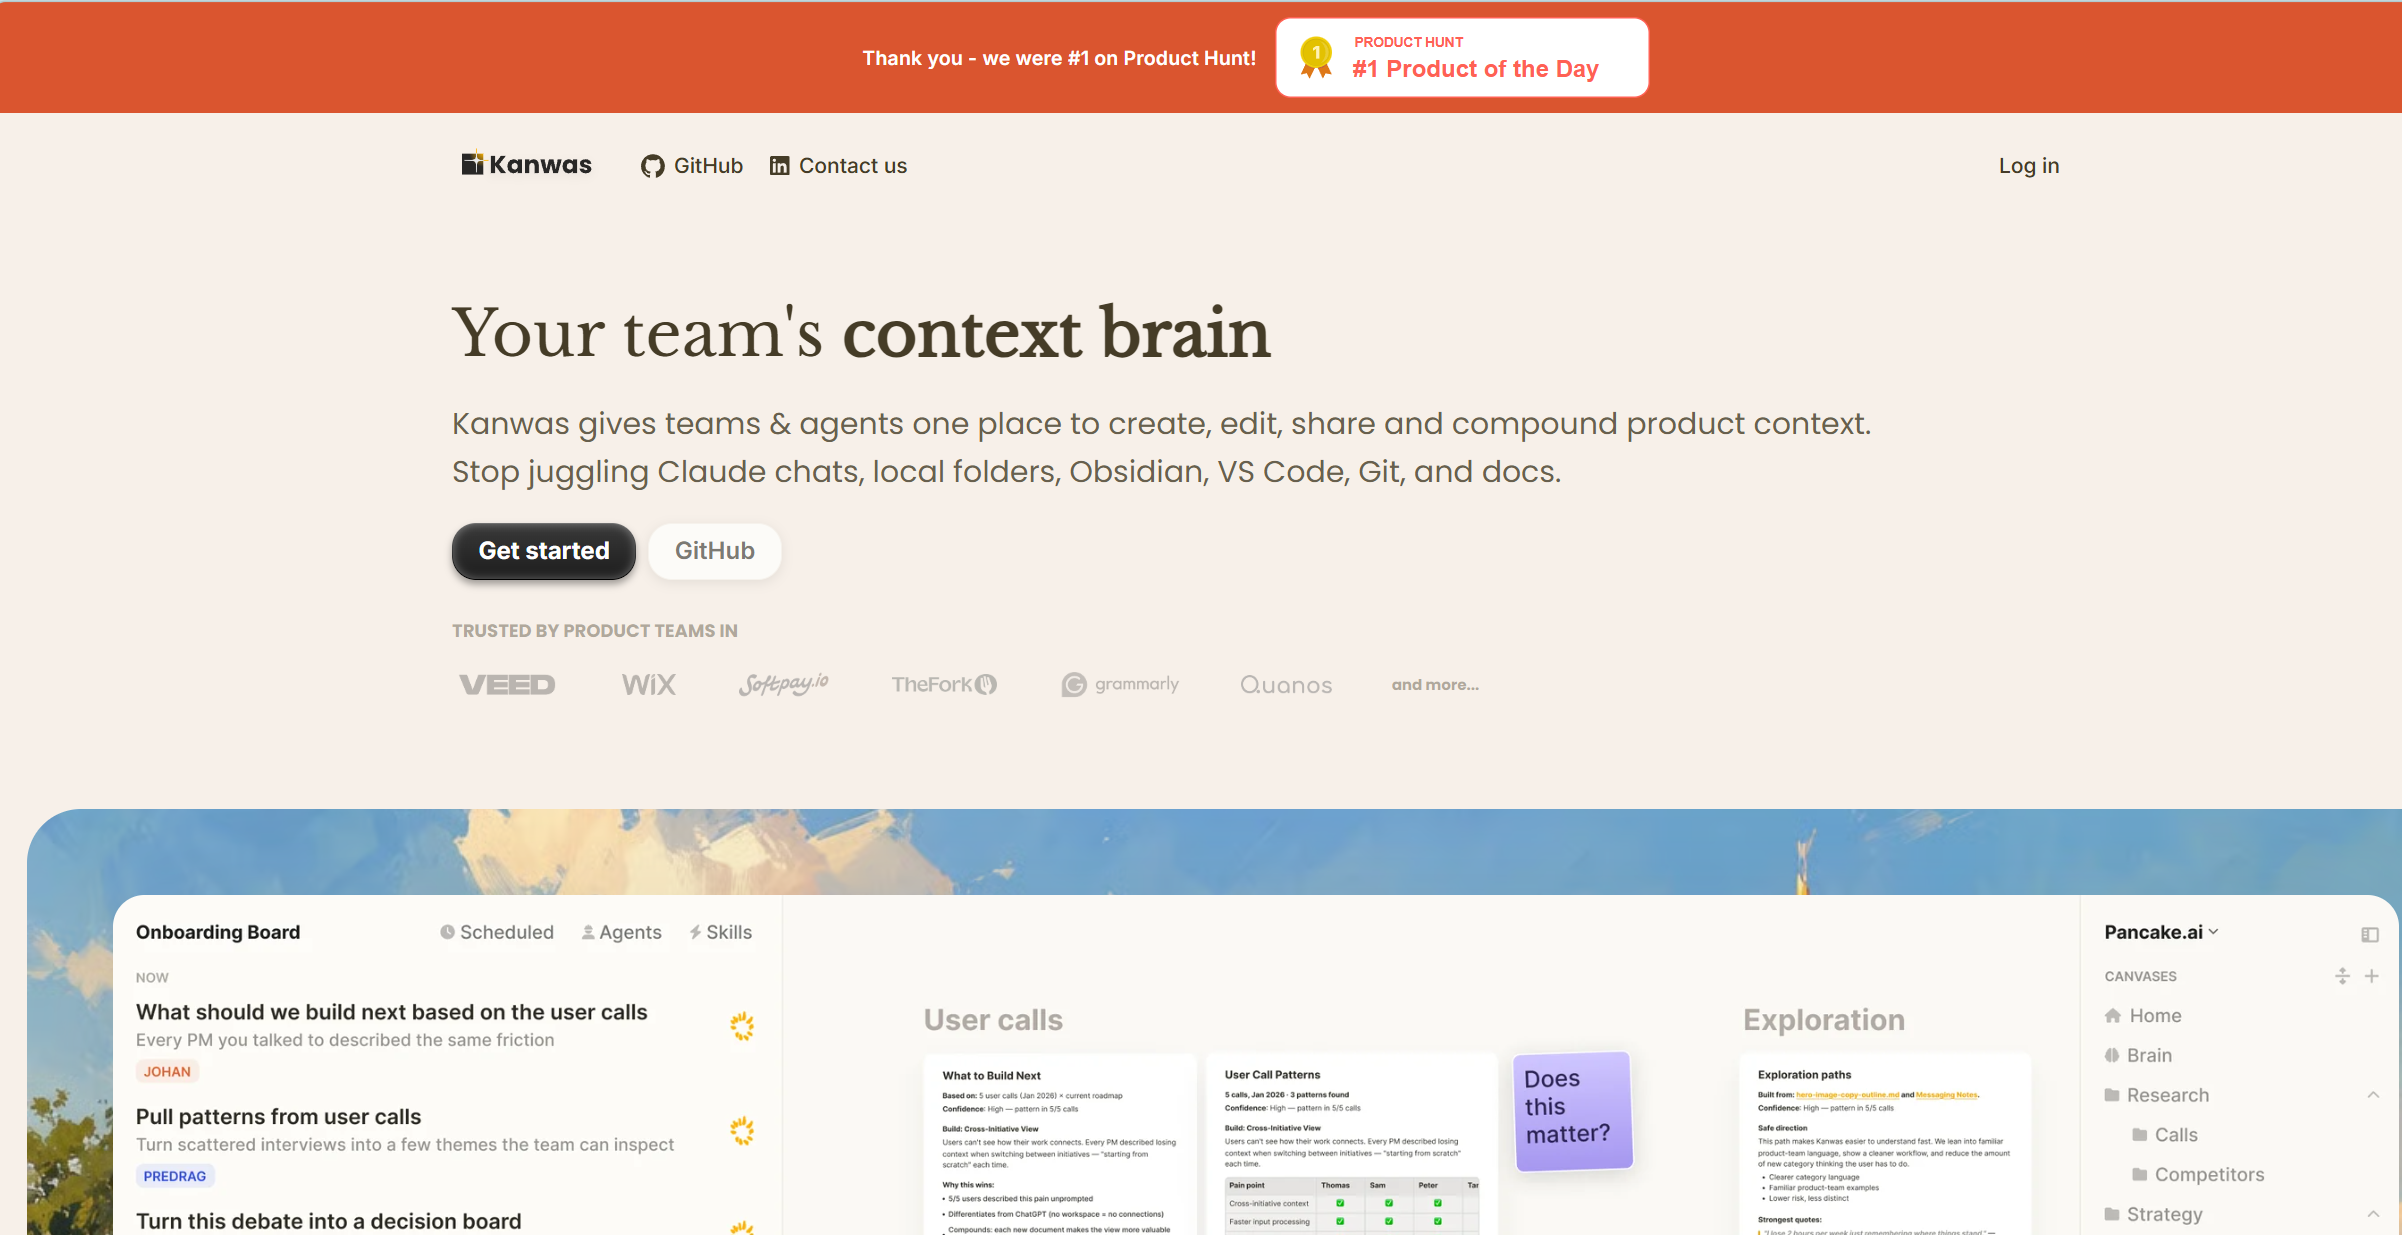Open the Competitors folder

(x=2198, y=1175)
